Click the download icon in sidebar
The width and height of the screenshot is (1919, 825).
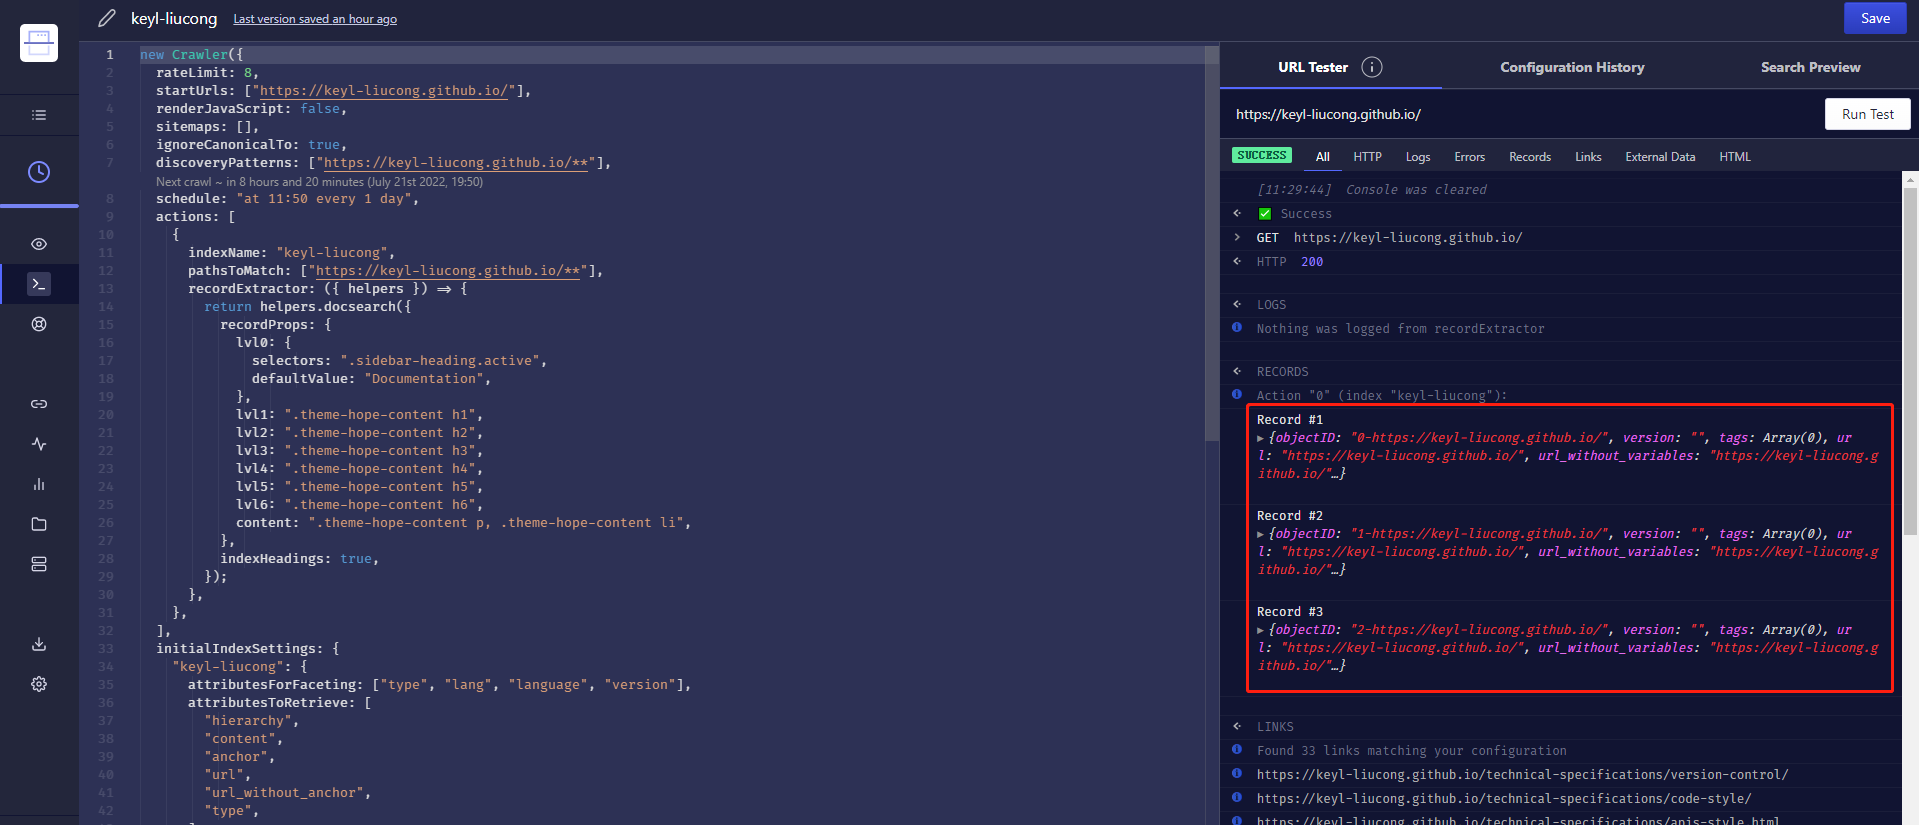click(x=39, y=644)
